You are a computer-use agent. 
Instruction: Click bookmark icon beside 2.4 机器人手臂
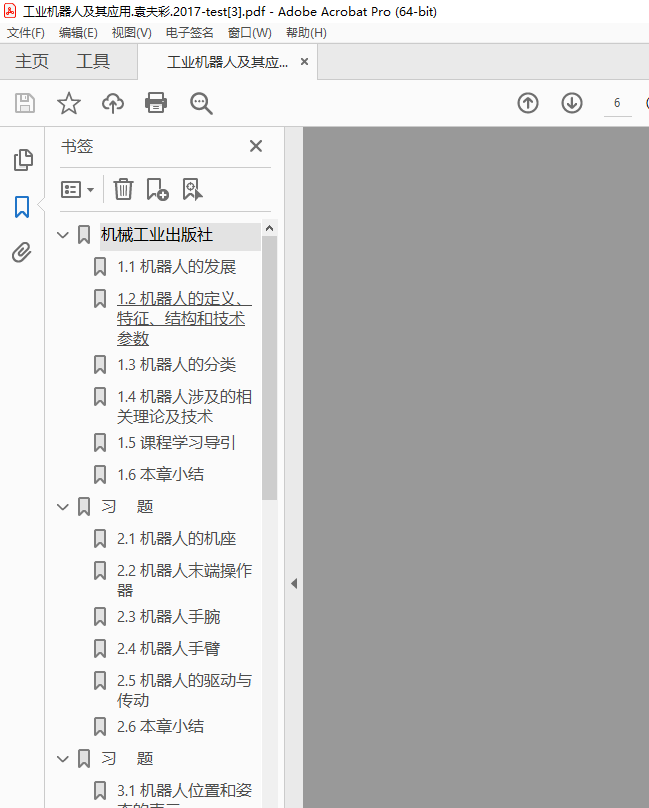point(100,649)
